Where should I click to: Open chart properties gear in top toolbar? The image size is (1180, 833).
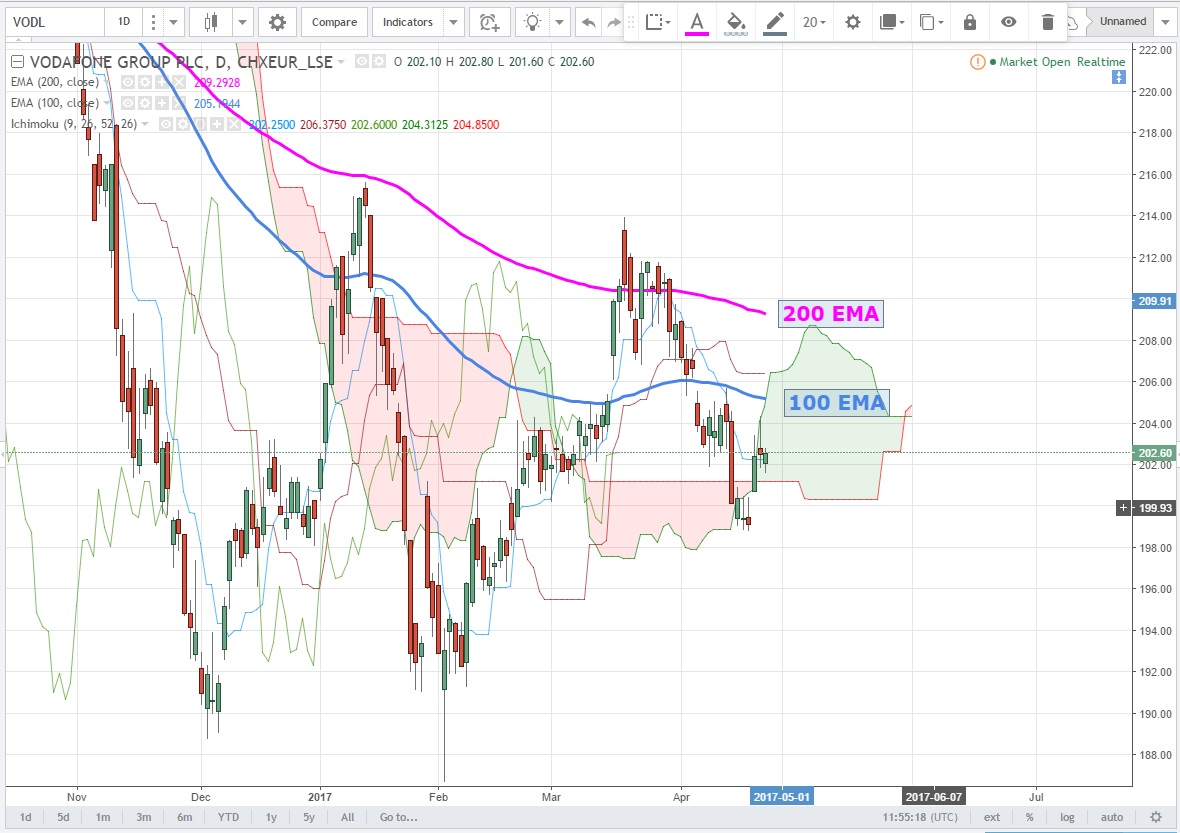click(x=278, y=23)
